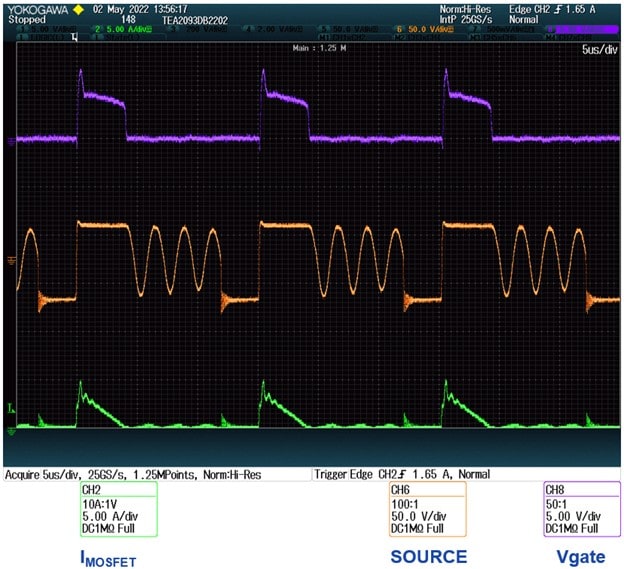Click the Stopped acquisition status text

[27, 19]
